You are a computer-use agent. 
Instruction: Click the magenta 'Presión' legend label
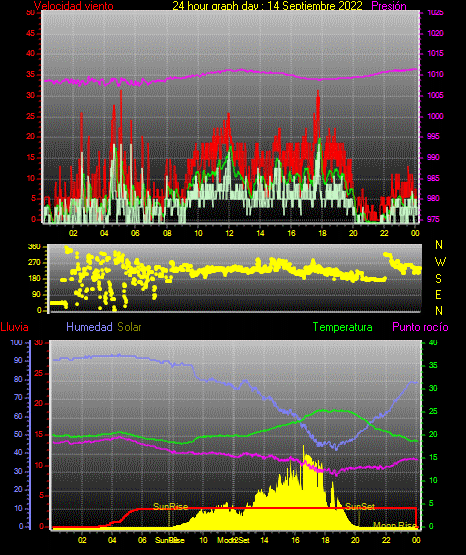coord(389,6)
